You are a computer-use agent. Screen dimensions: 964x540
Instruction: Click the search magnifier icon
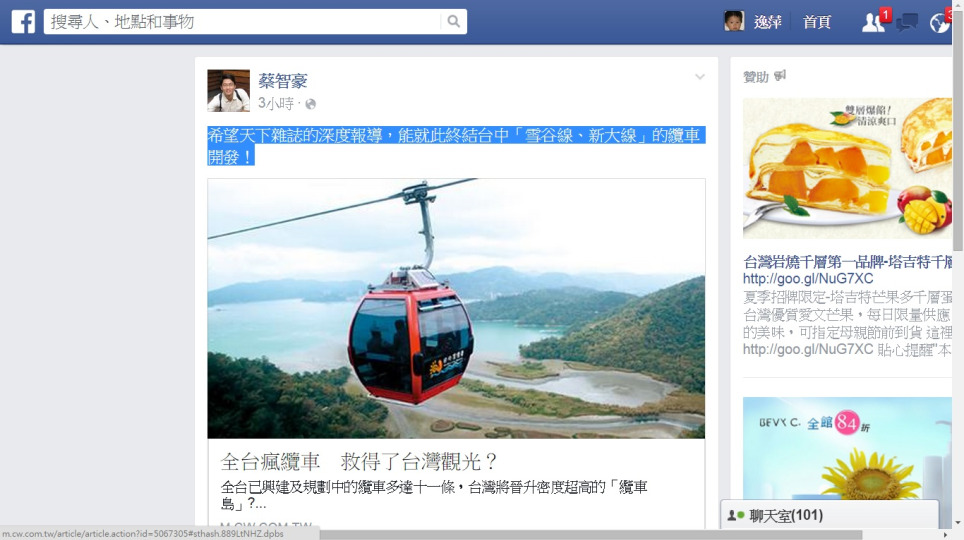tap(454, 22)
